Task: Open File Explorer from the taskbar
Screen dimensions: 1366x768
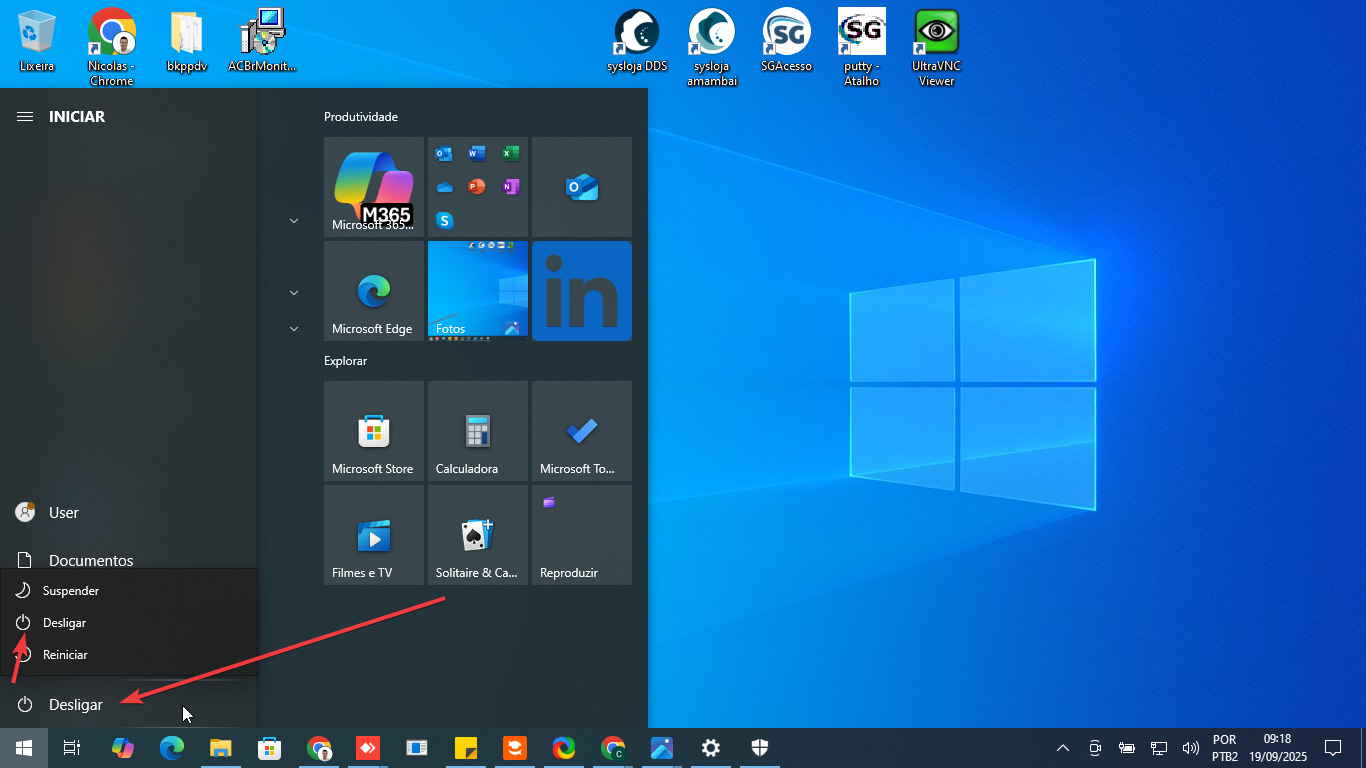Action: [x=221, y=748]
